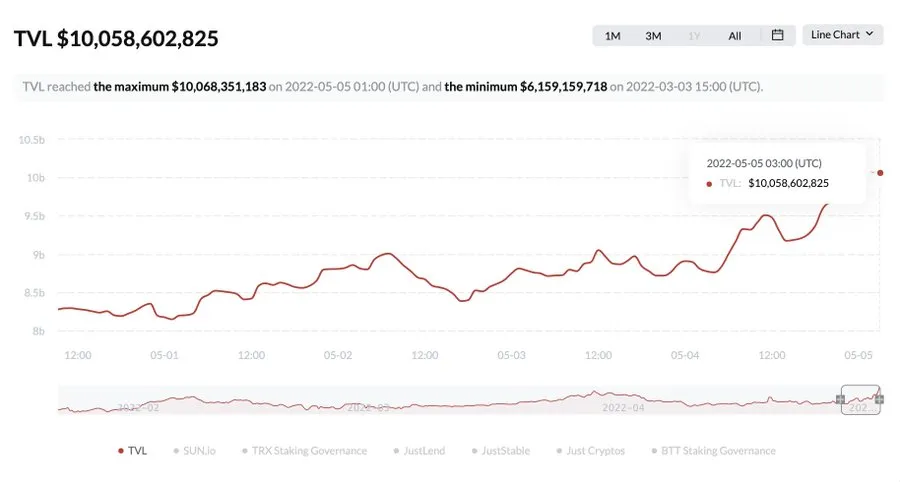
Task: Show the JustStable series
Action: coord(501,451)
